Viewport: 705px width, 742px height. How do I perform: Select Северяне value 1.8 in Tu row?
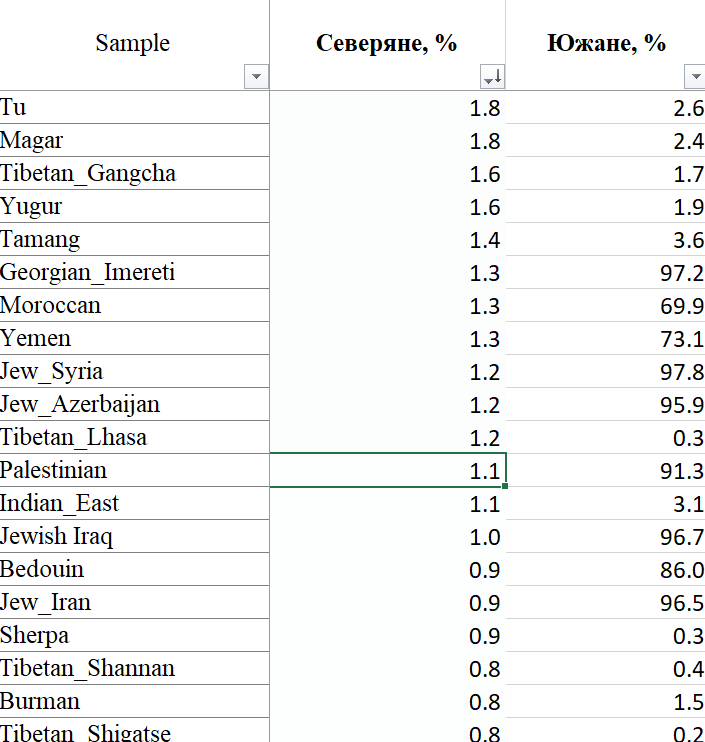pyautogui.click(x=388, y=107)
